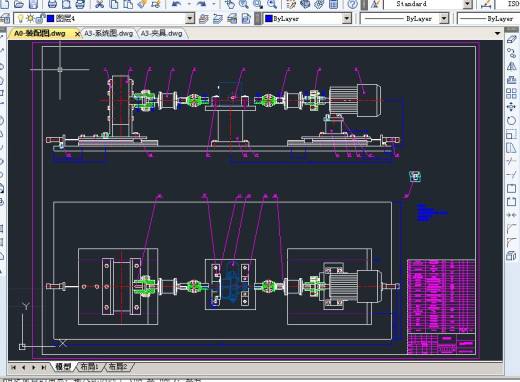520x382 pixels.
Task: Click the Save icon in toolbar
Action: pos(33,4)
